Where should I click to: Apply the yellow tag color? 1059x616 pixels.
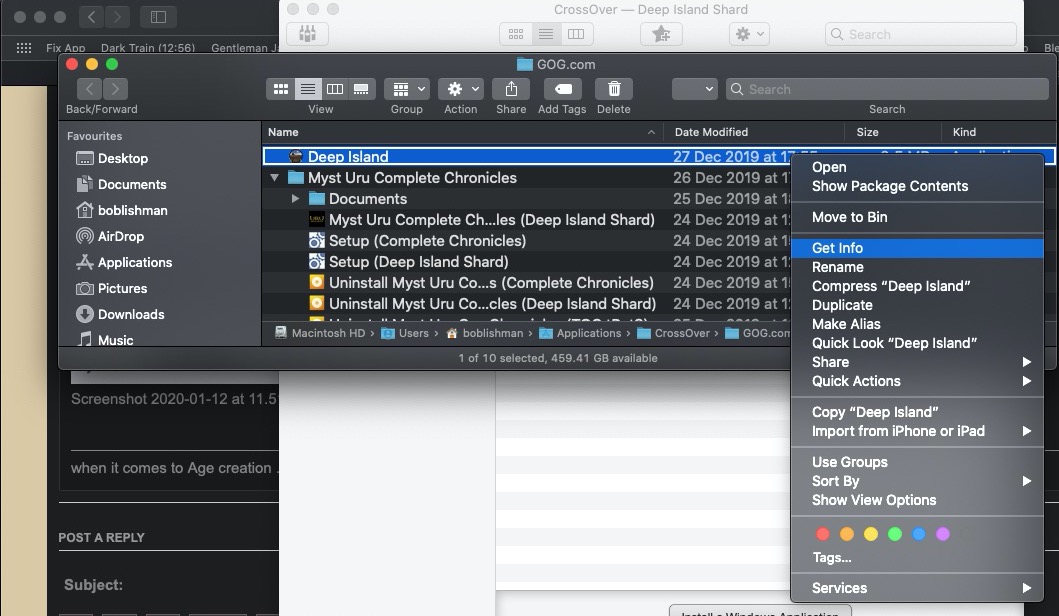[x=871, y=534]
